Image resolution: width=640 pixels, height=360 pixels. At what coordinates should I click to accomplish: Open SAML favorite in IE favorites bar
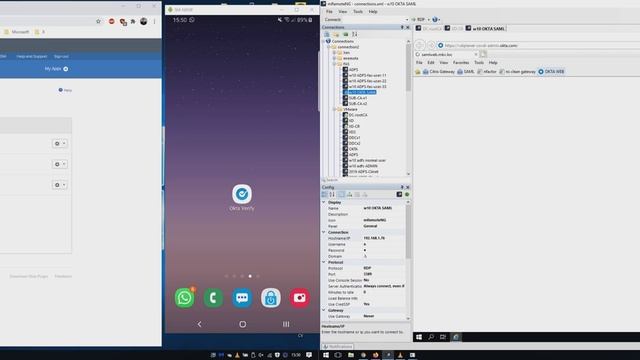[466, 72]
